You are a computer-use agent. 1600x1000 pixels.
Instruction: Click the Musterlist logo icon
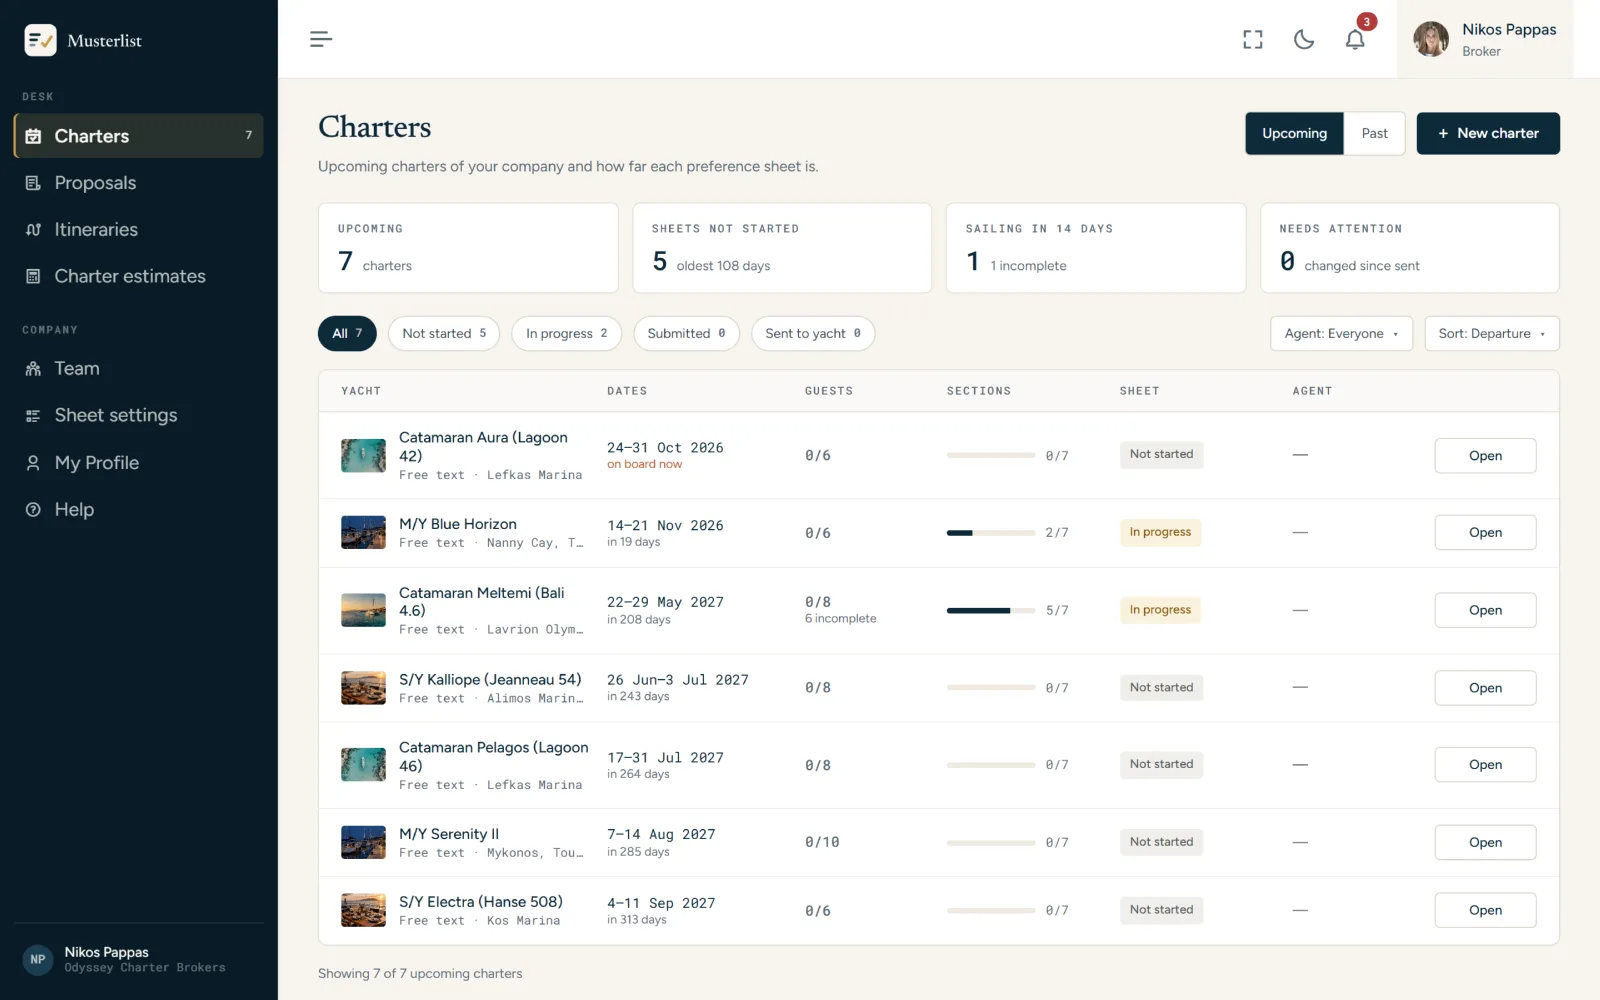click(x=40, y=40)
